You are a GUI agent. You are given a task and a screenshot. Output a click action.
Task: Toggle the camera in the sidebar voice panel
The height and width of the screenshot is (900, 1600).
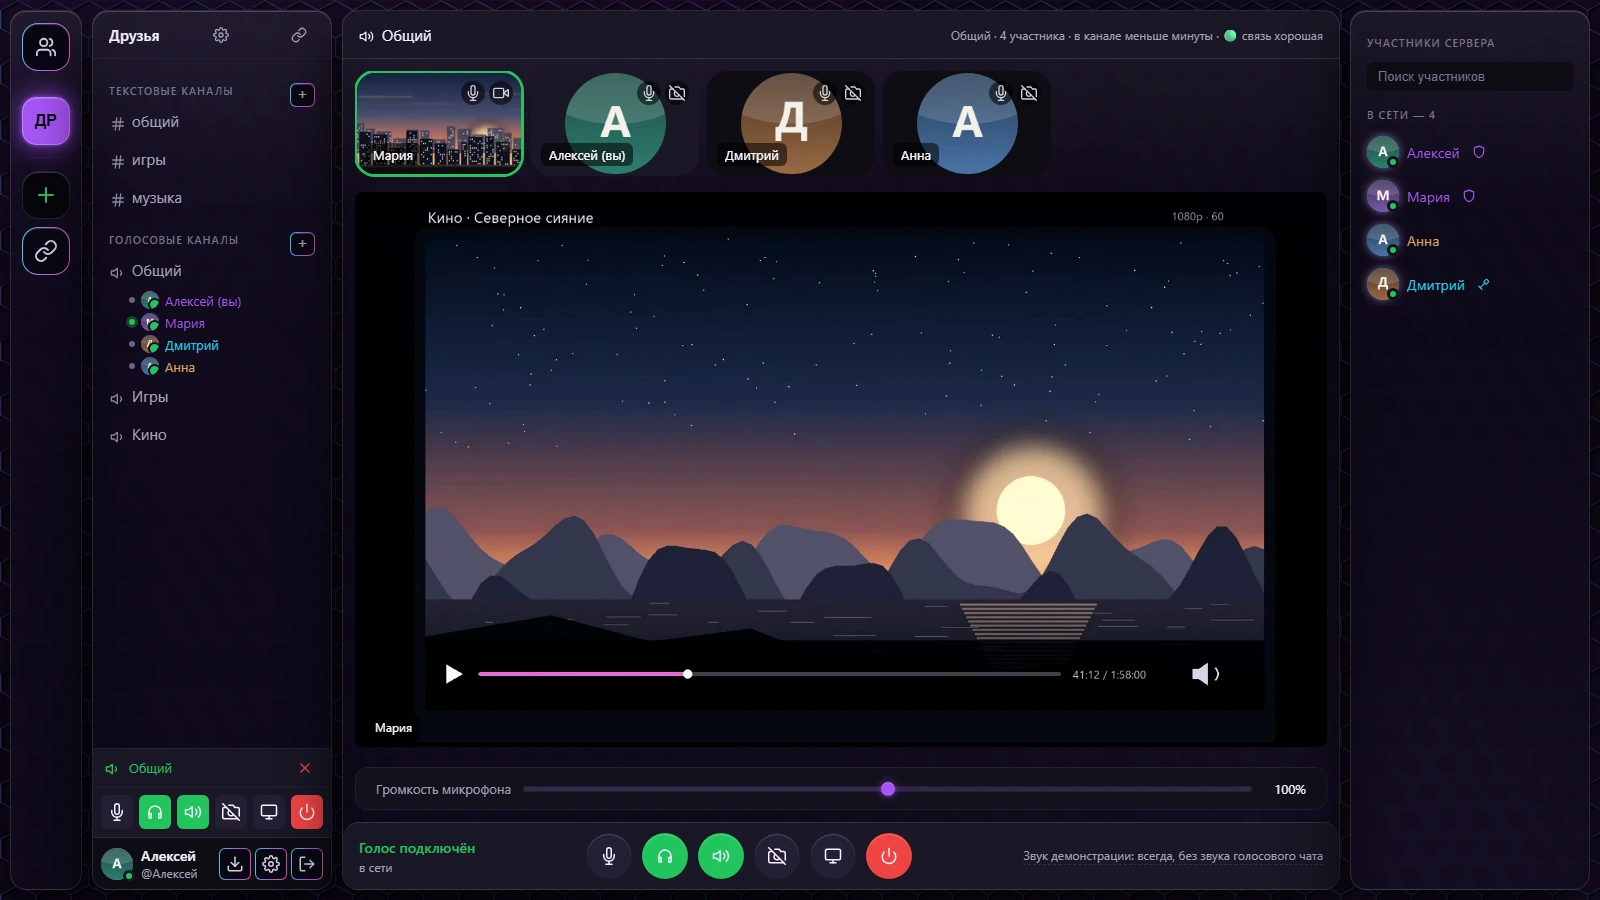click(x=231, y=812)
